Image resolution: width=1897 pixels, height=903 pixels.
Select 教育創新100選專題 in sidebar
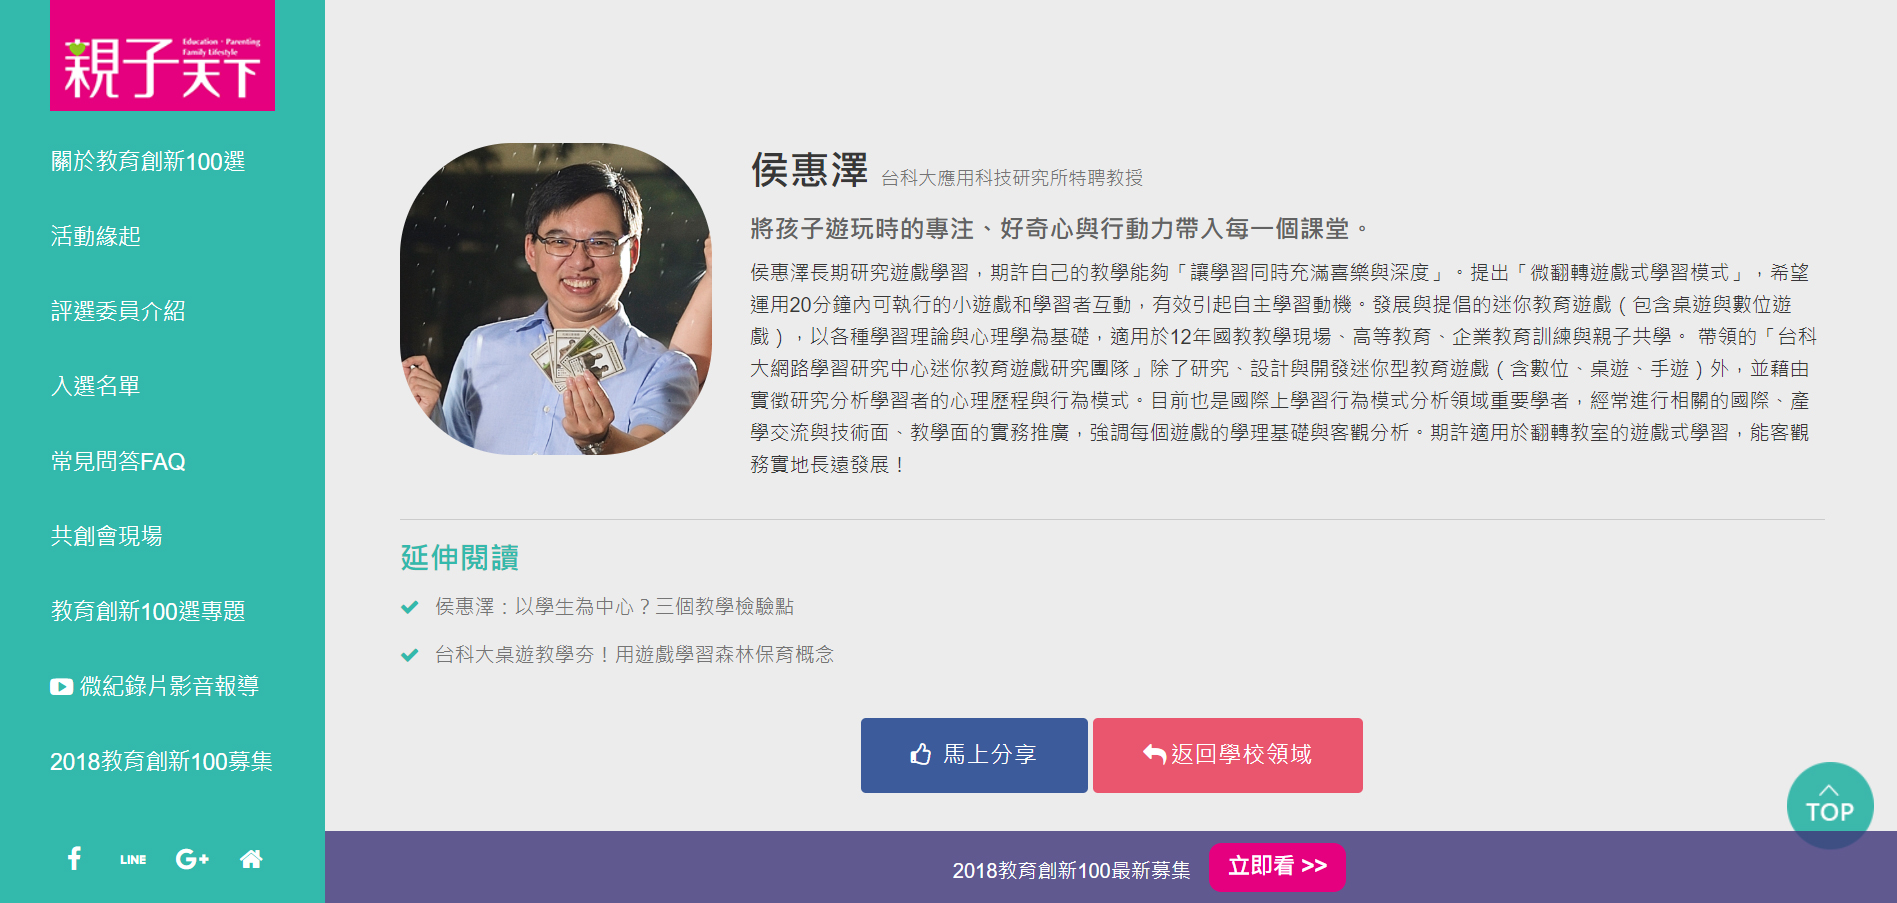[x=148, y=611]
